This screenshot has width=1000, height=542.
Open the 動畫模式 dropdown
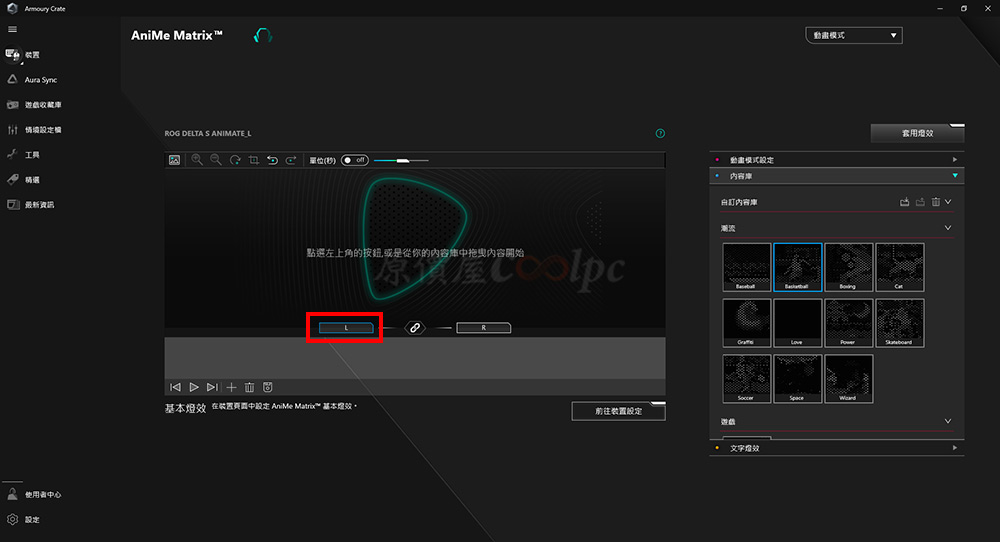pos(854,35)
